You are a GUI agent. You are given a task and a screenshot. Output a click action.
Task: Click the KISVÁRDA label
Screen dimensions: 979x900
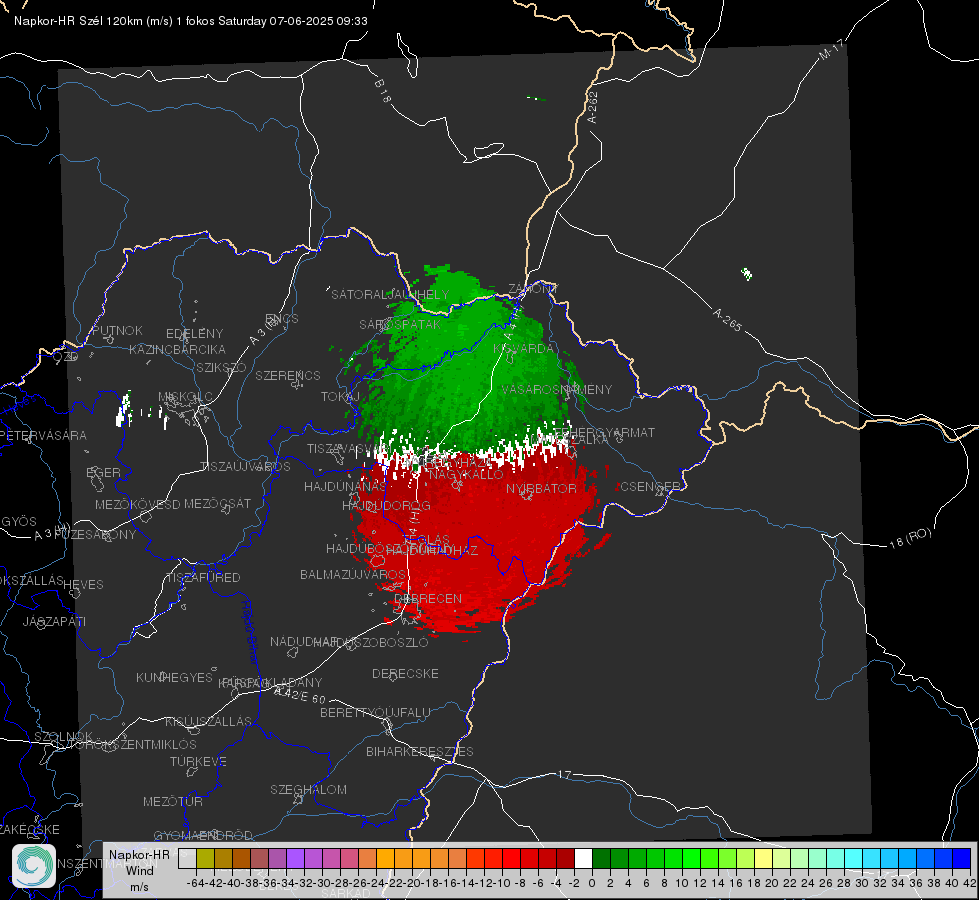click(523, 349)
